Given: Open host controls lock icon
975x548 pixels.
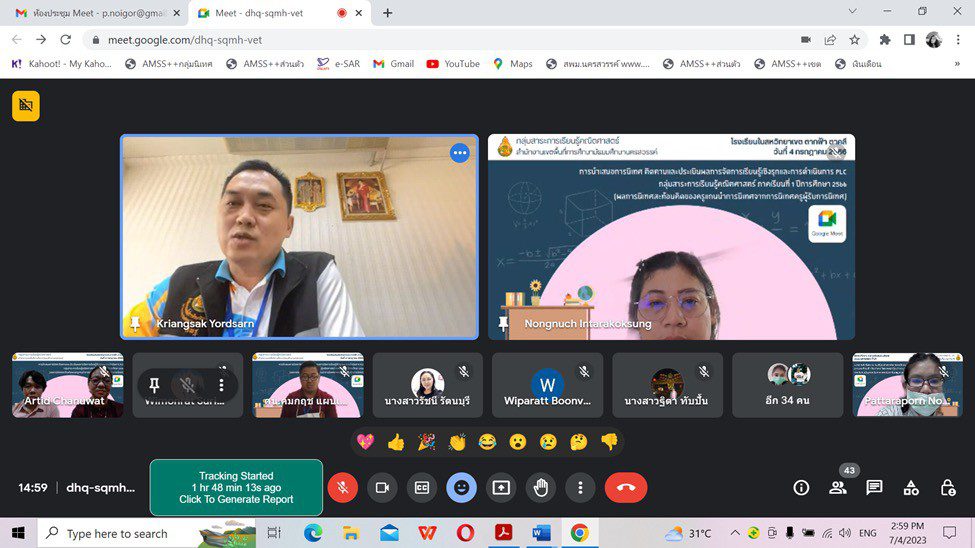Looking at the screenshot, I should (948, 488).
